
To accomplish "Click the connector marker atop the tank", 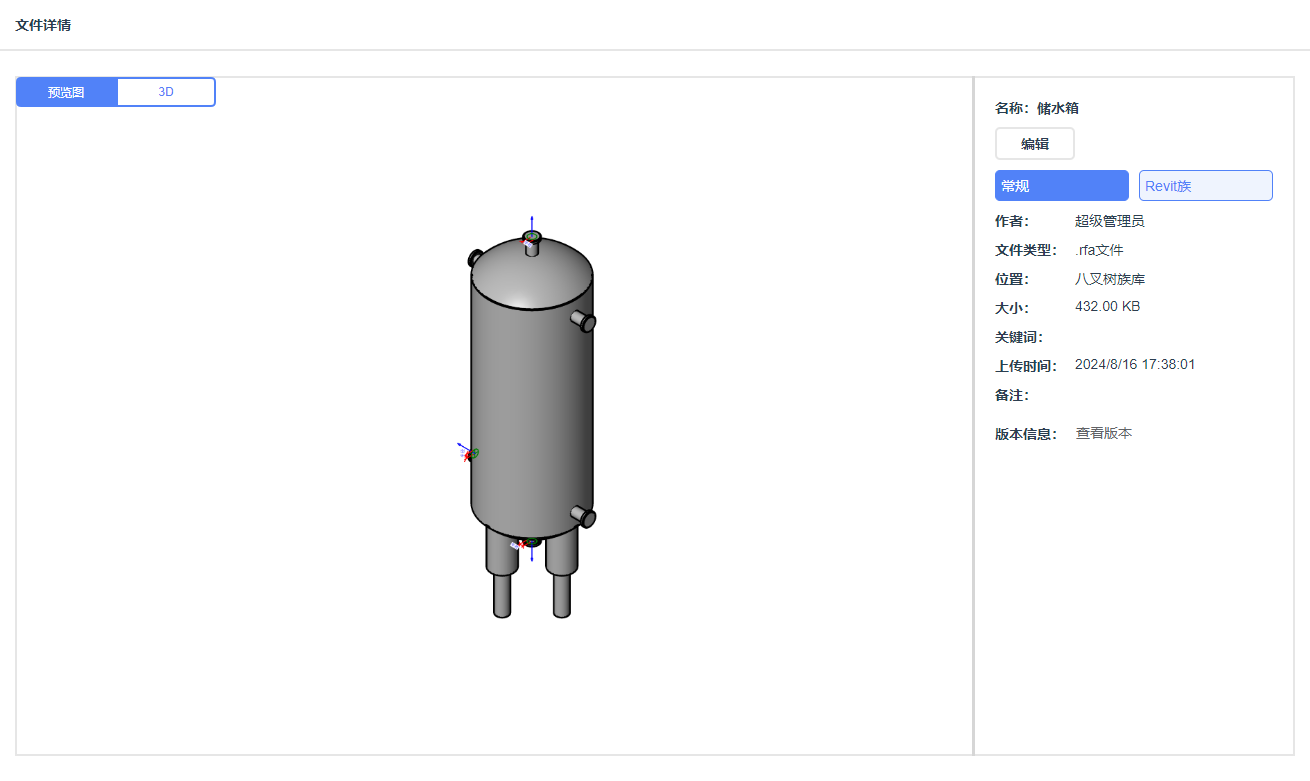I will coord(531,238).
